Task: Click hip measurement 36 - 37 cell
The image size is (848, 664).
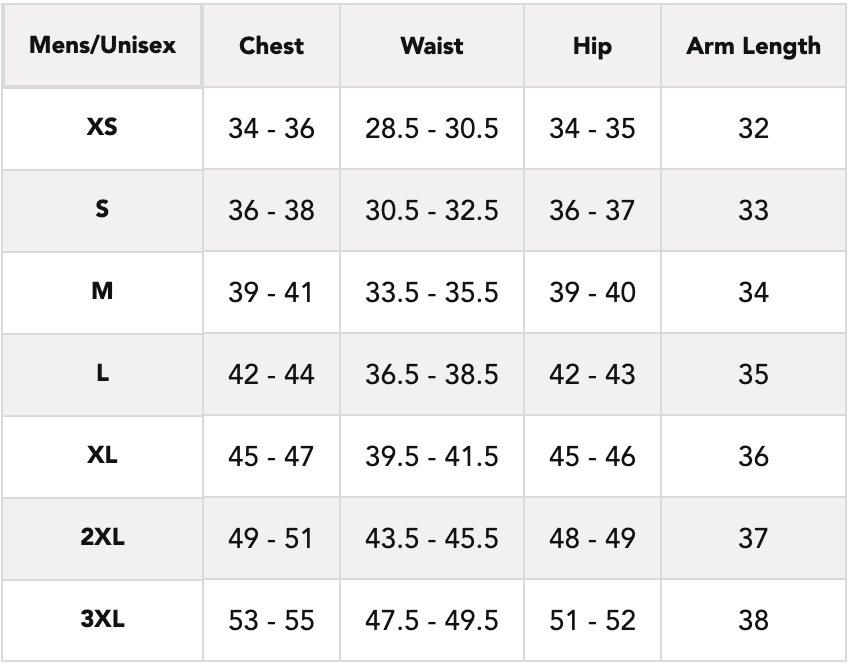Action: point(592,211)
